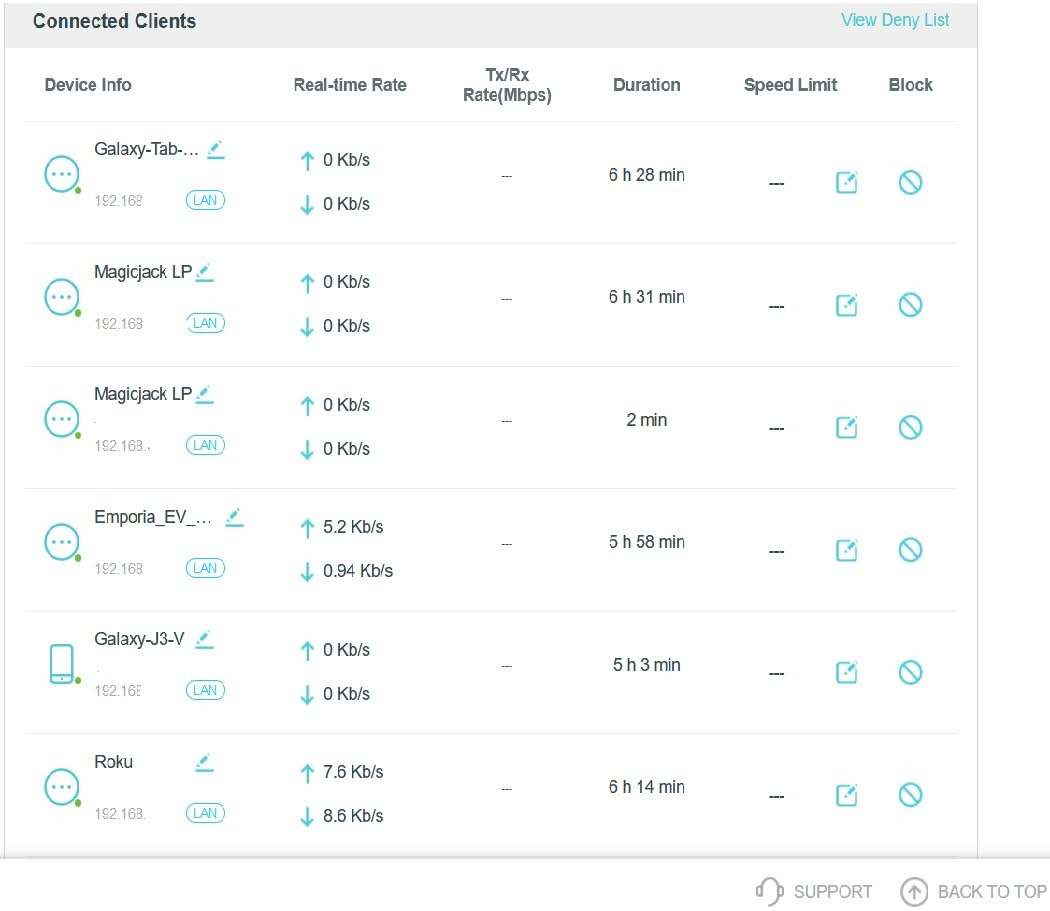
Task: Open speed limit settings for Galaxy-Tab
Action: [846, 182]
